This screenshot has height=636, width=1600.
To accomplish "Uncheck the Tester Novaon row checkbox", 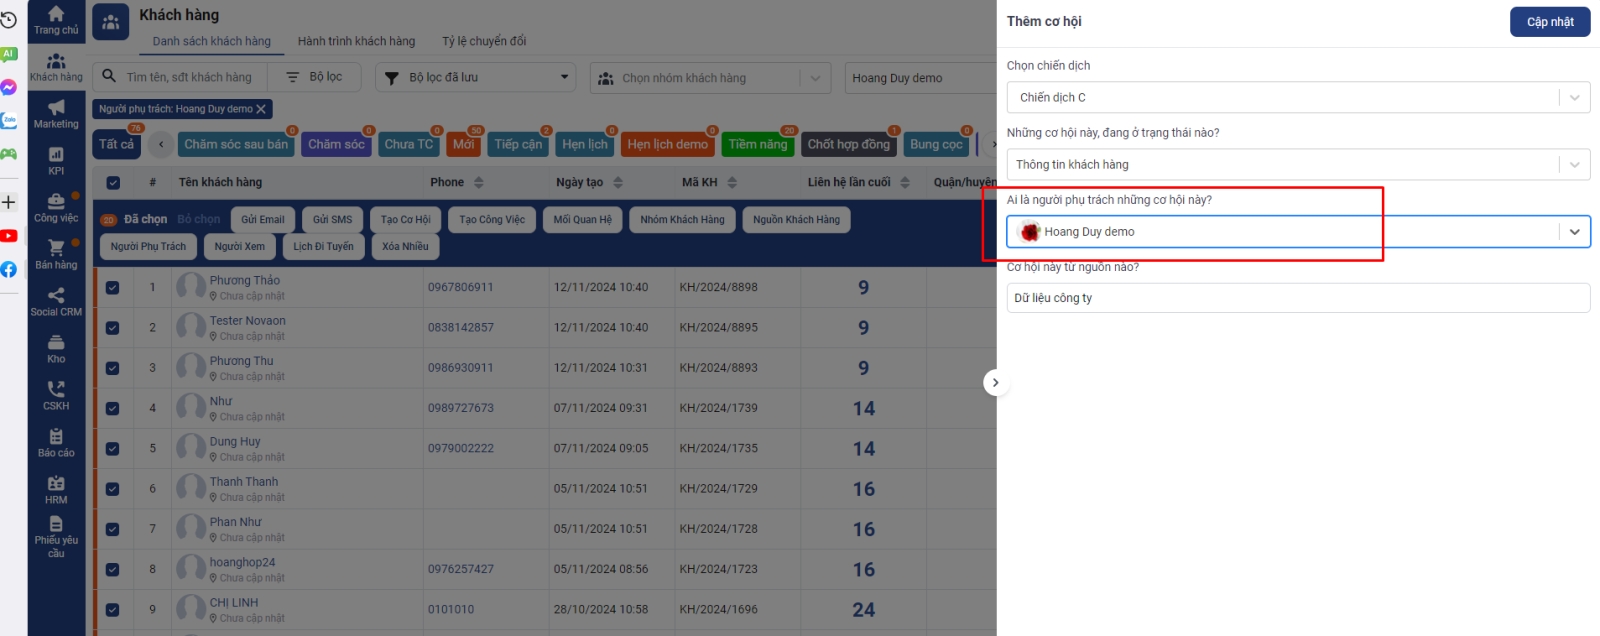I will click(113, 328).
